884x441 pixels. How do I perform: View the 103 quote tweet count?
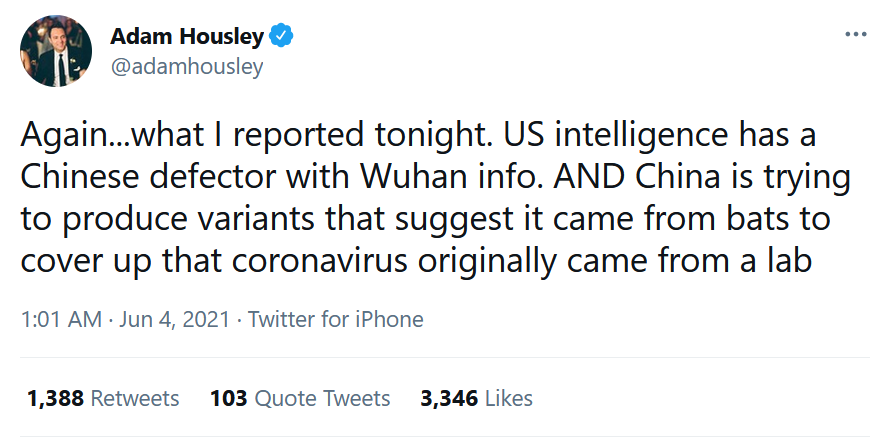coord(228,398)
